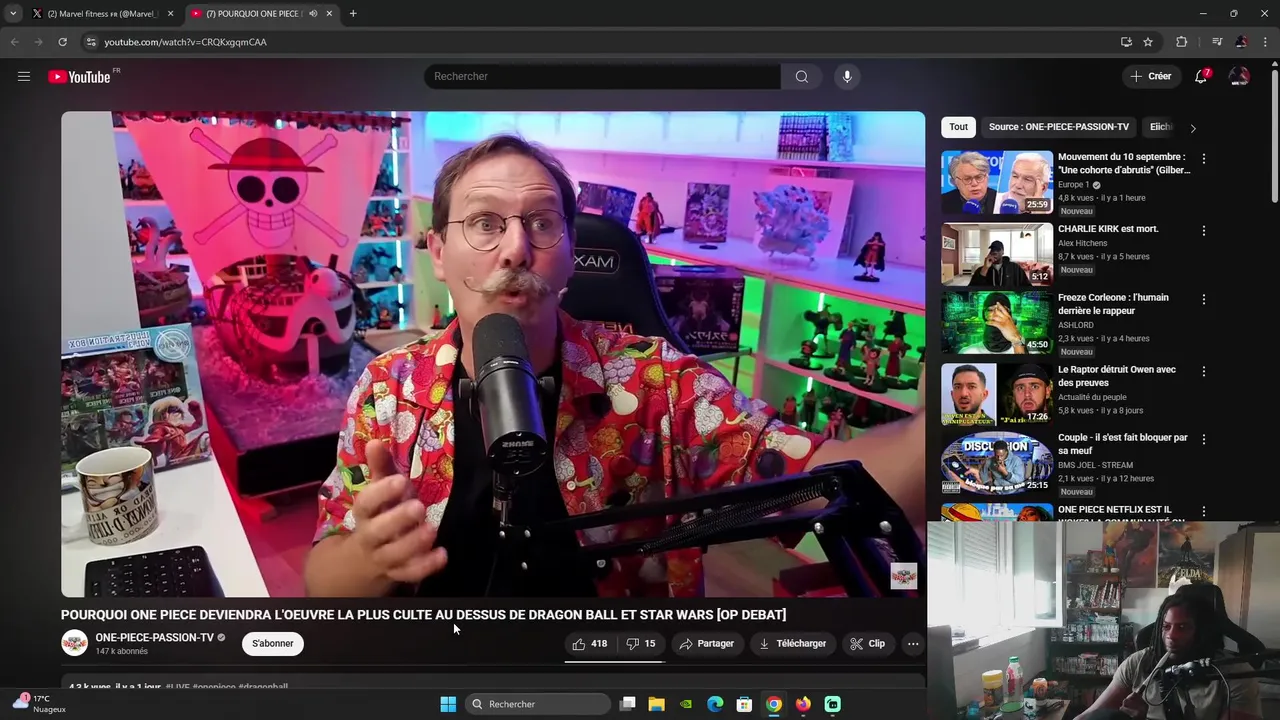The width and height of the screenshot is (1280, 720).
Task: Open the ONE-PIECE-PASSION-TV channel avatar
Action: [75, 643]
